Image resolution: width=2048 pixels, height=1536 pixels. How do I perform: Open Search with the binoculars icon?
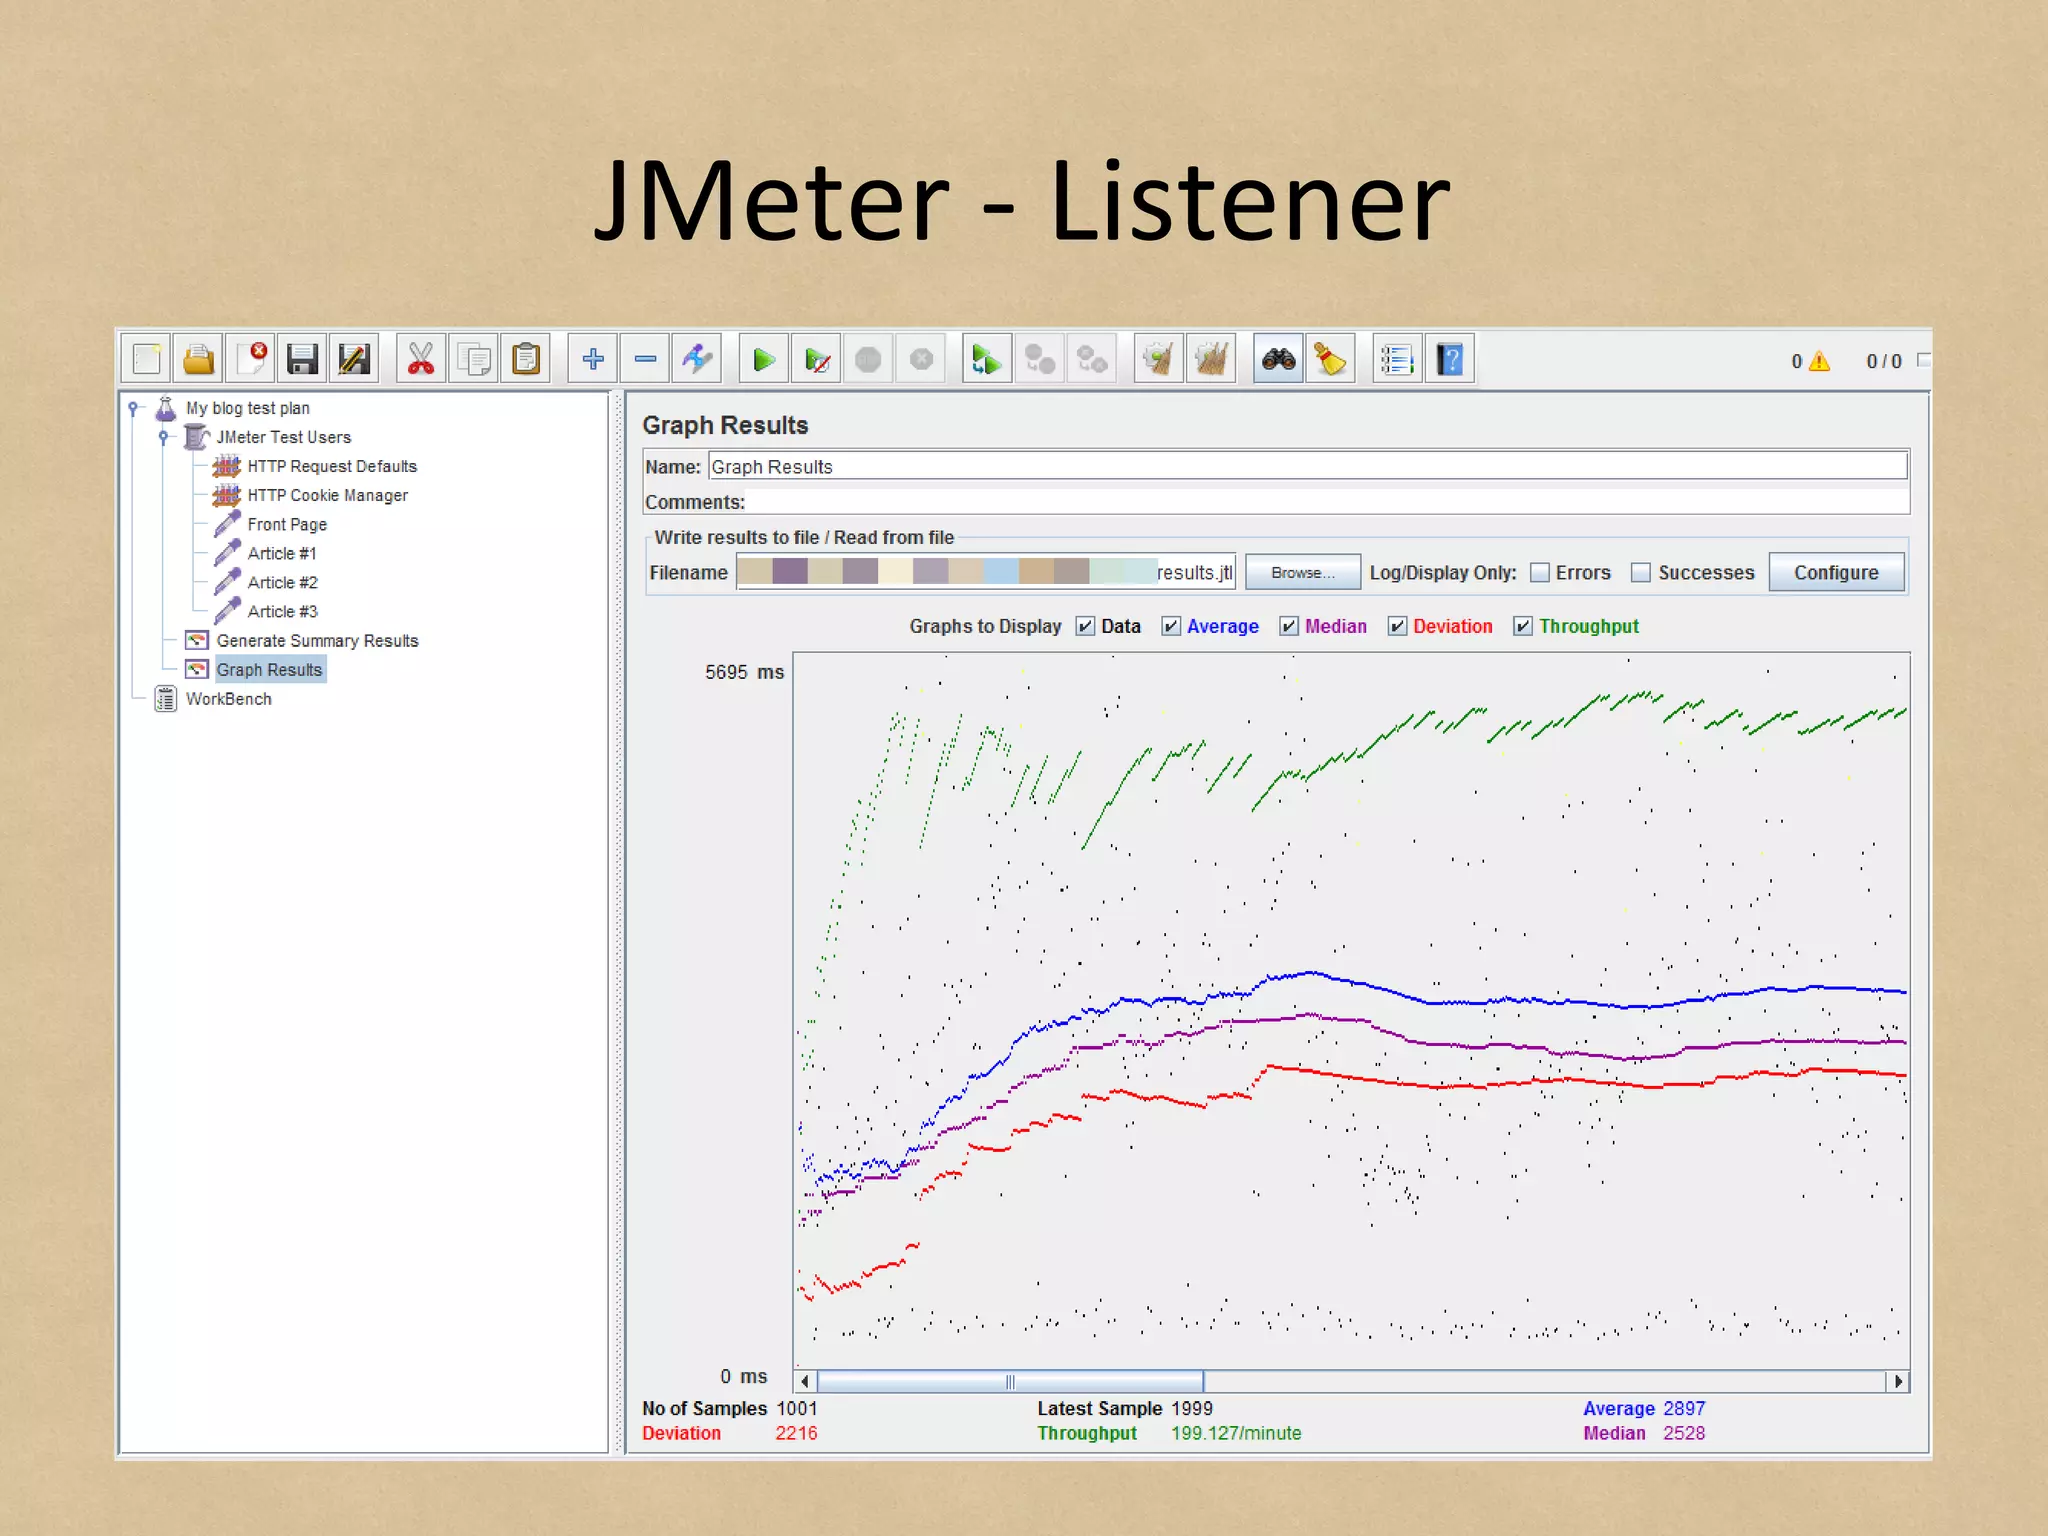tap(1278, 359)
